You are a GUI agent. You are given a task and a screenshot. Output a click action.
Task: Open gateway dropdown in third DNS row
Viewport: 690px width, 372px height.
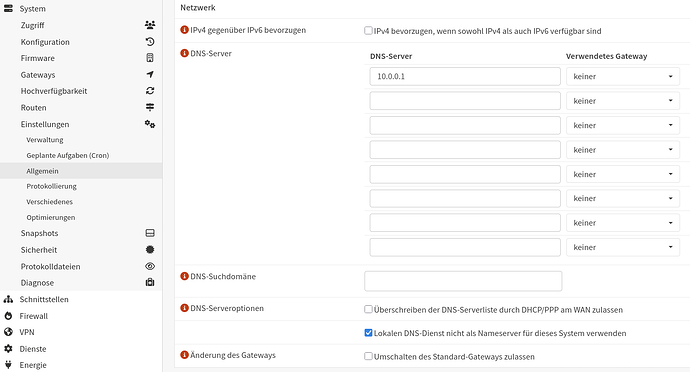tap(623, 125)
